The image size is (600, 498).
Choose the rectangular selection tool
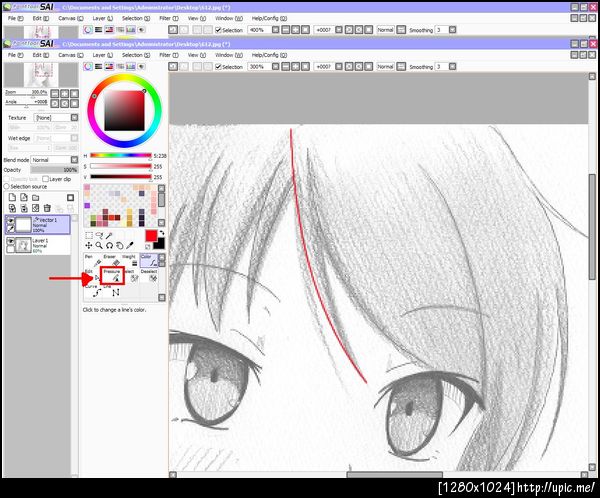click(x=89, y=235)
